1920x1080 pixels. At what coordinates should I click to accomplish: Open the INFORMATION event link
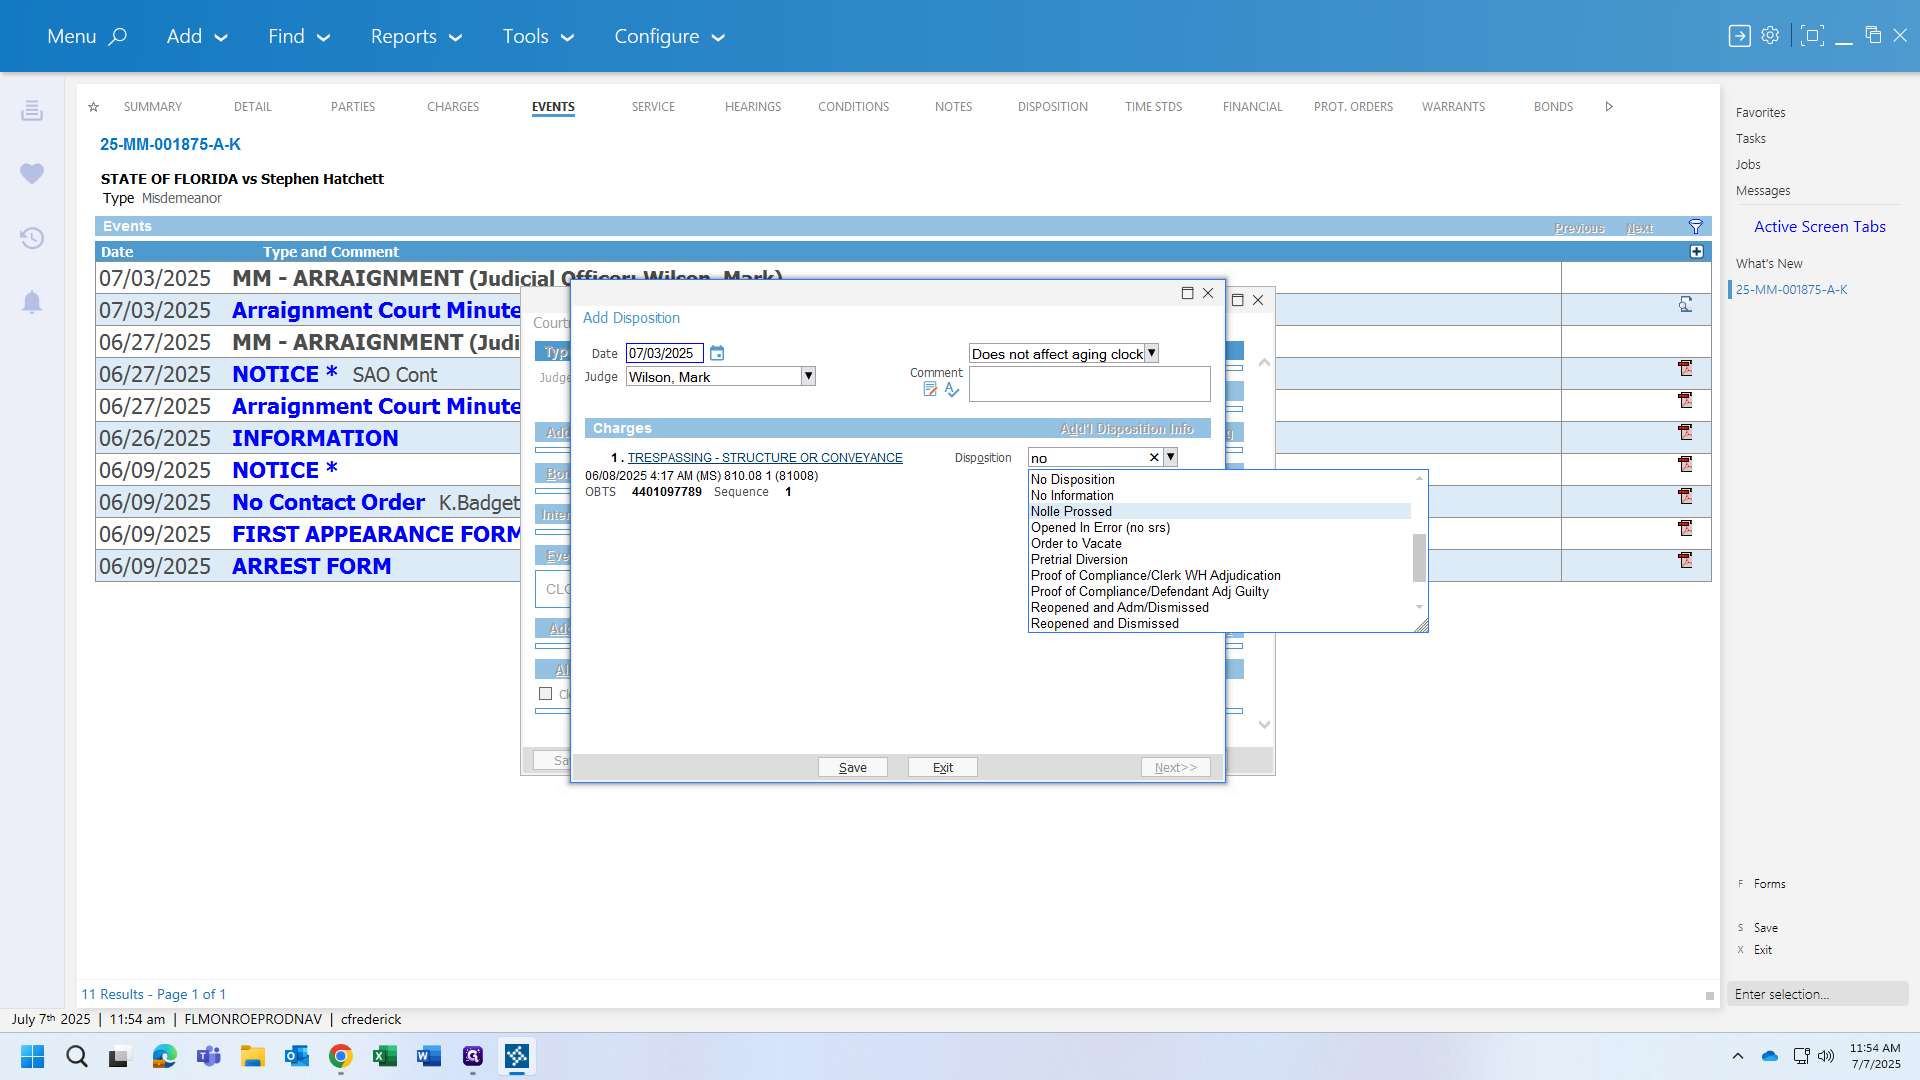tap(315, 438)
